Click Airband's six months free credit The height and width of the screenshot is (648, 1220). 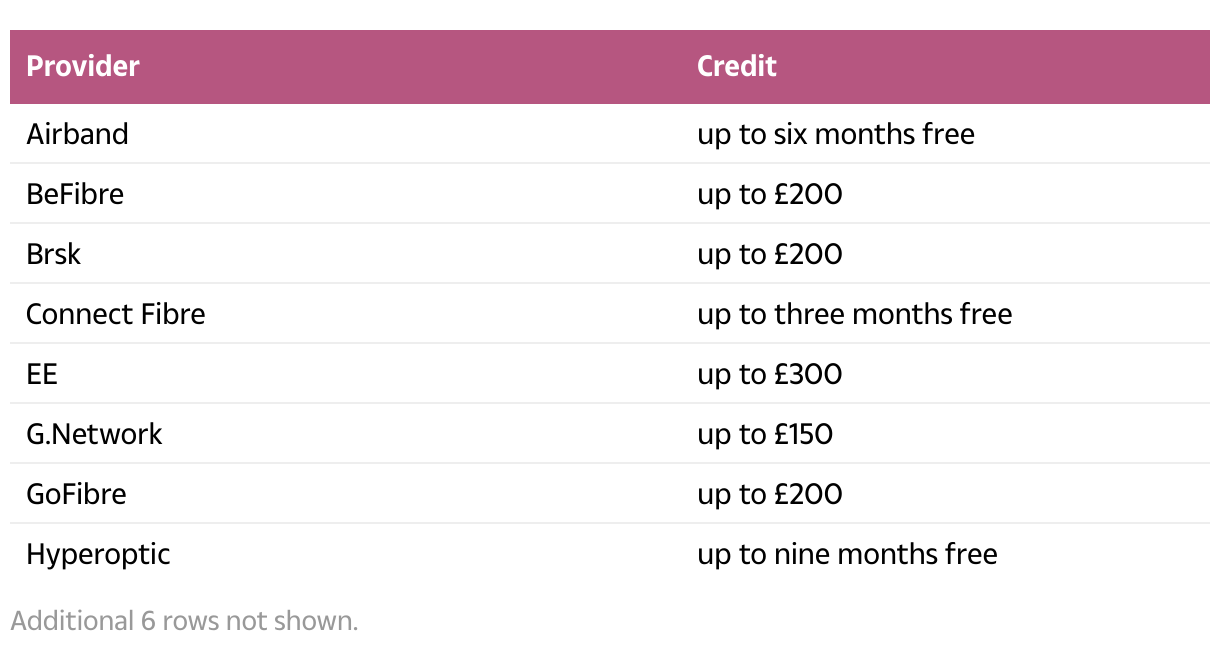(x=836, y=134)
